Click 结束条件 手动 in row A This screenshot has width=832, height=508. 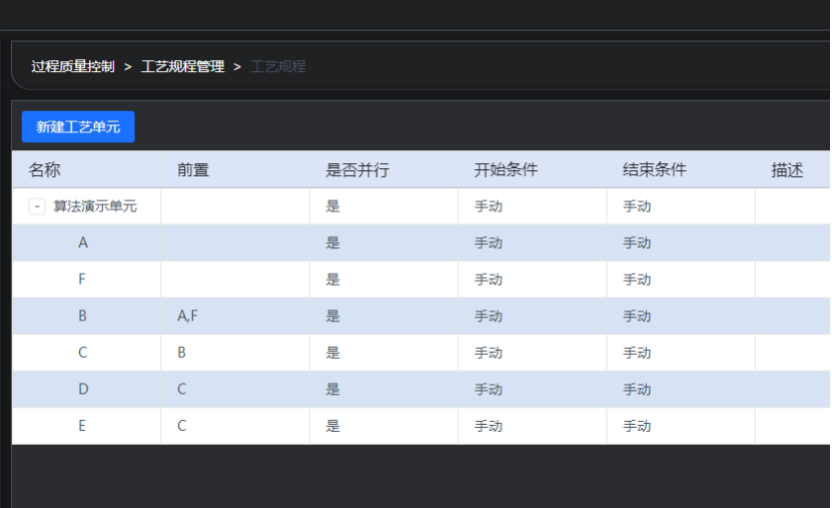pos(637,243)
